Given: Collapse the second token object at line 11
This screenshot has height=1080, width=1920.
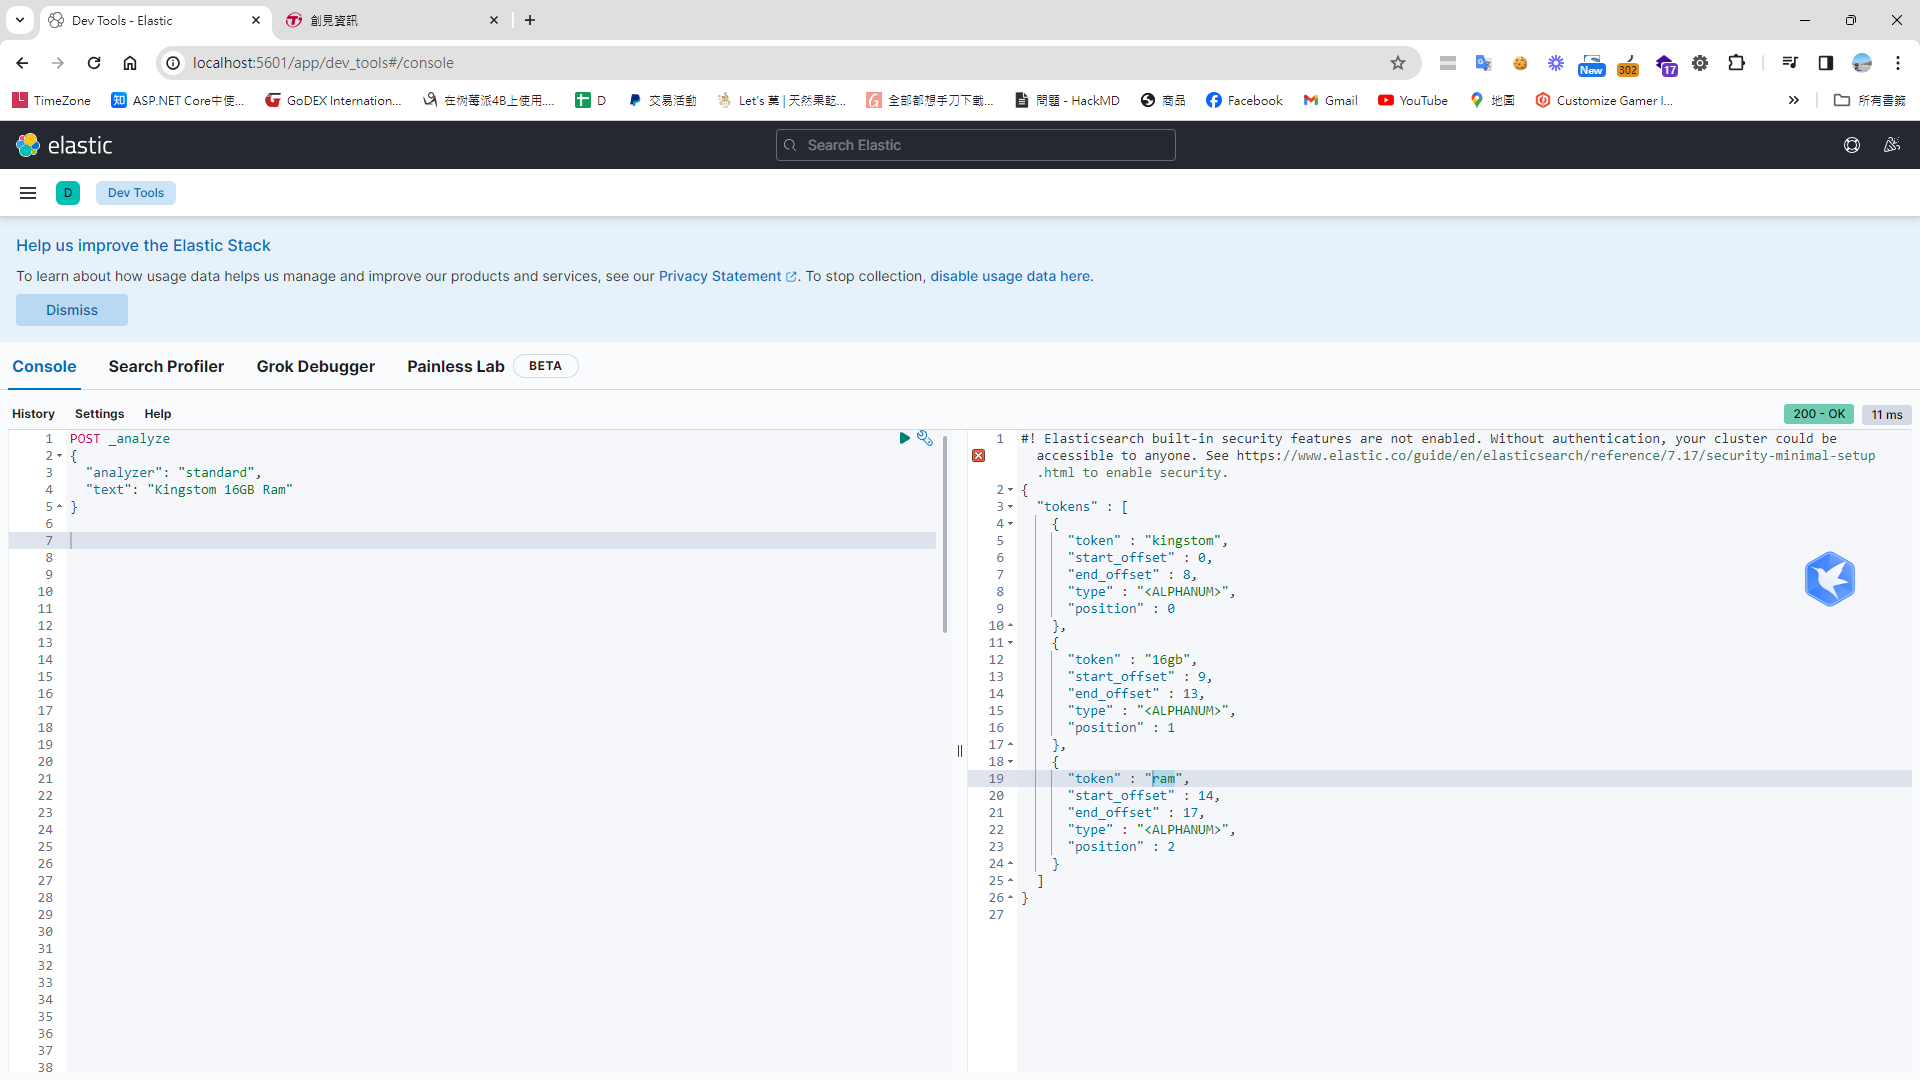Looking at the screenshot, I should [x=1011, y=643].
